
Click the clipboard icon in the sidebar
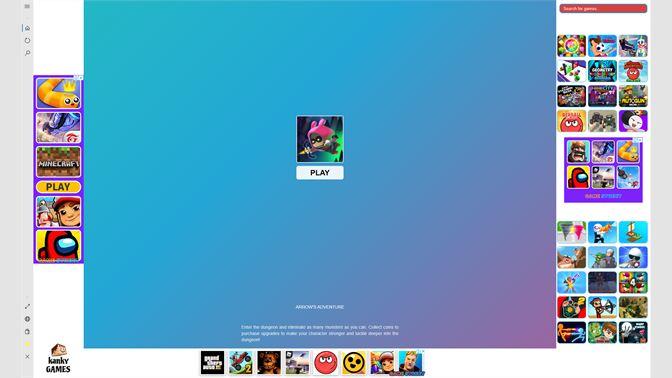[x=27, y=331]
